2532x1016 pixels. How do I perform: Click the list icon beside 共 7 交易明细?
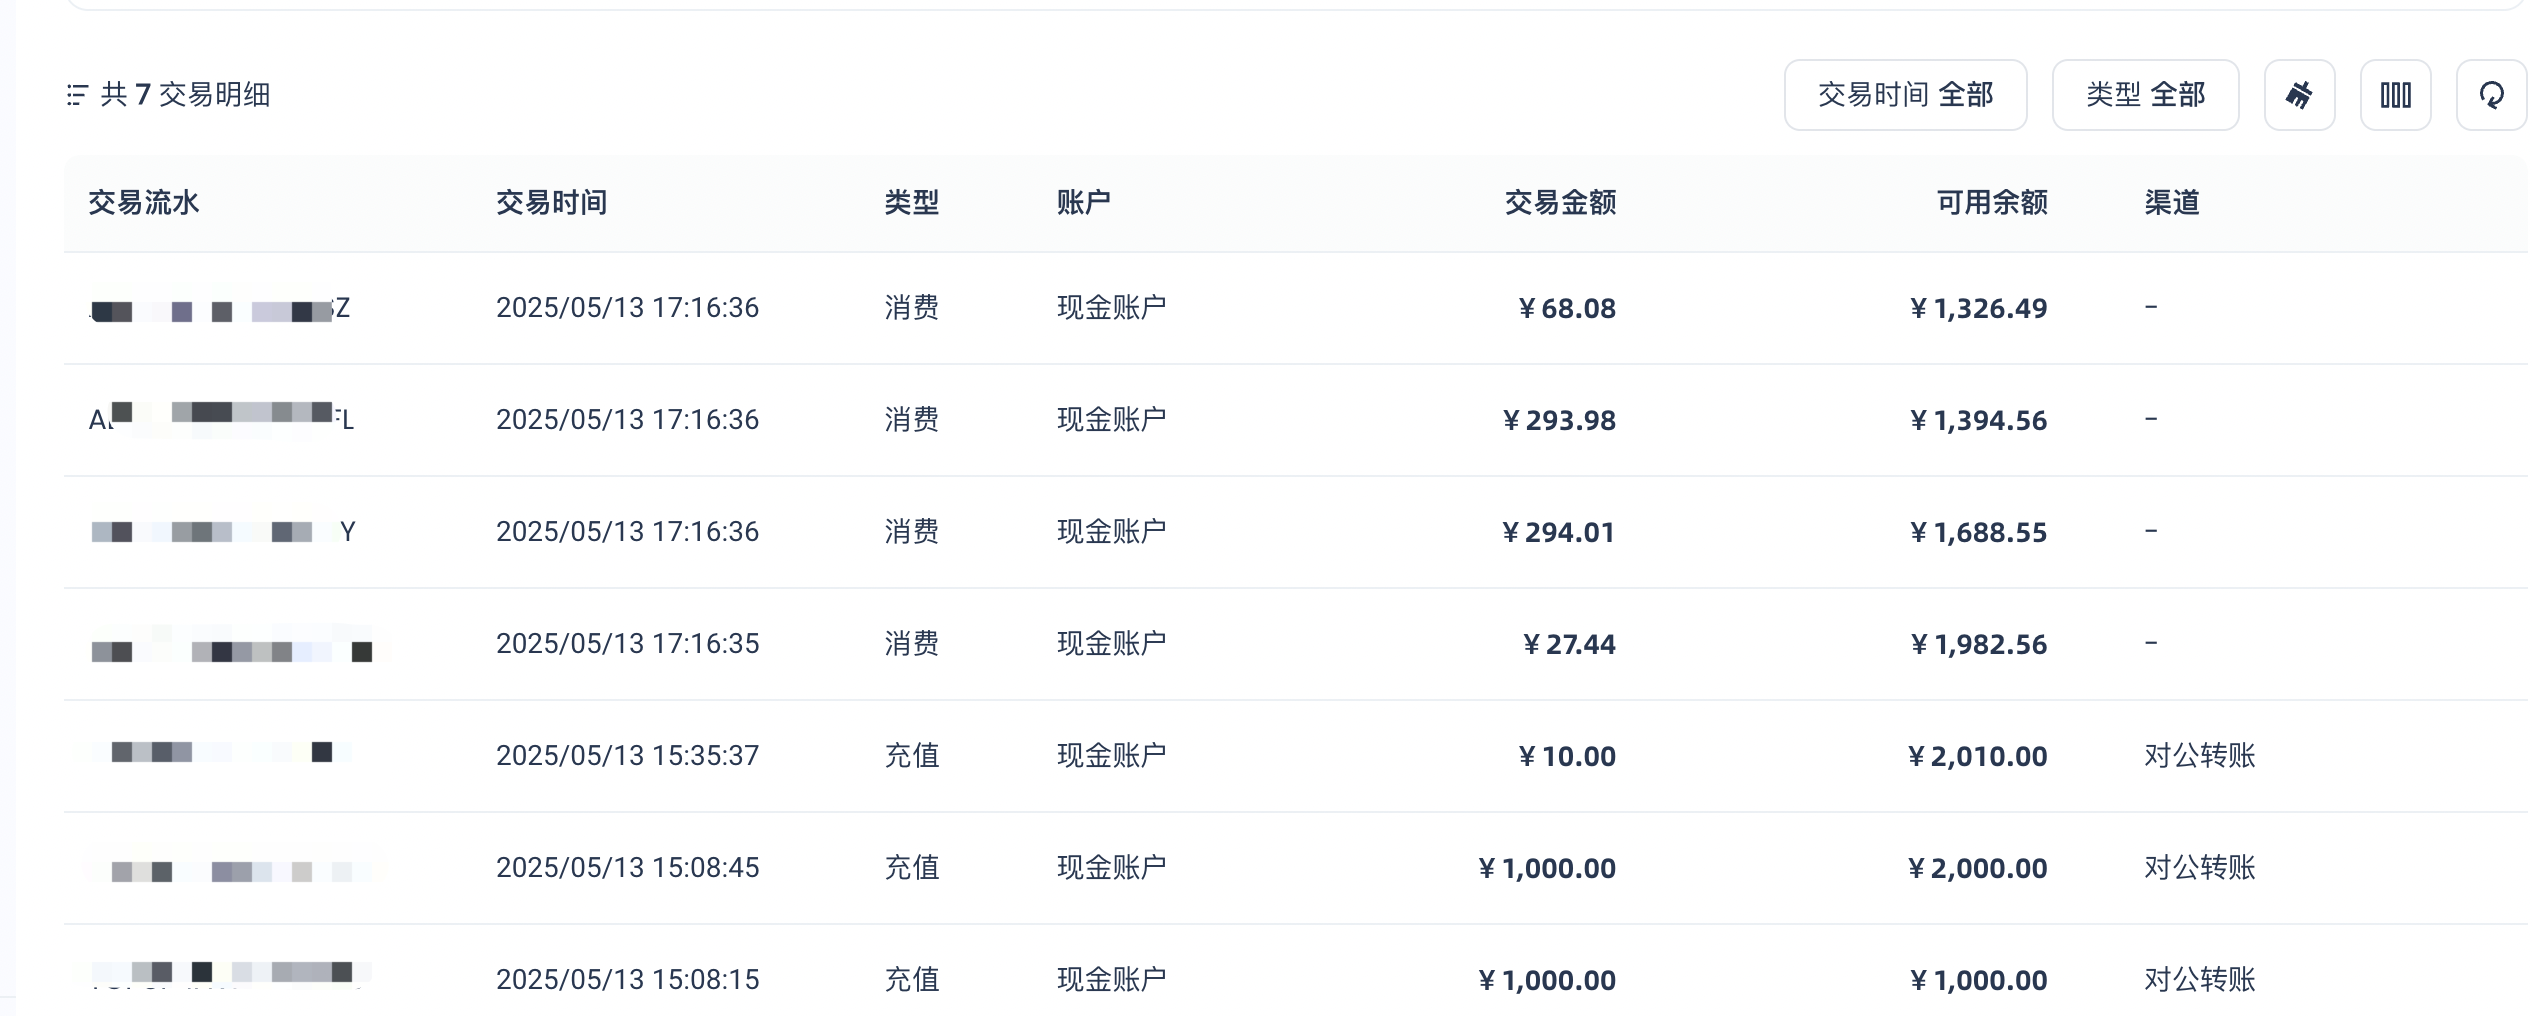pos(77,95)
